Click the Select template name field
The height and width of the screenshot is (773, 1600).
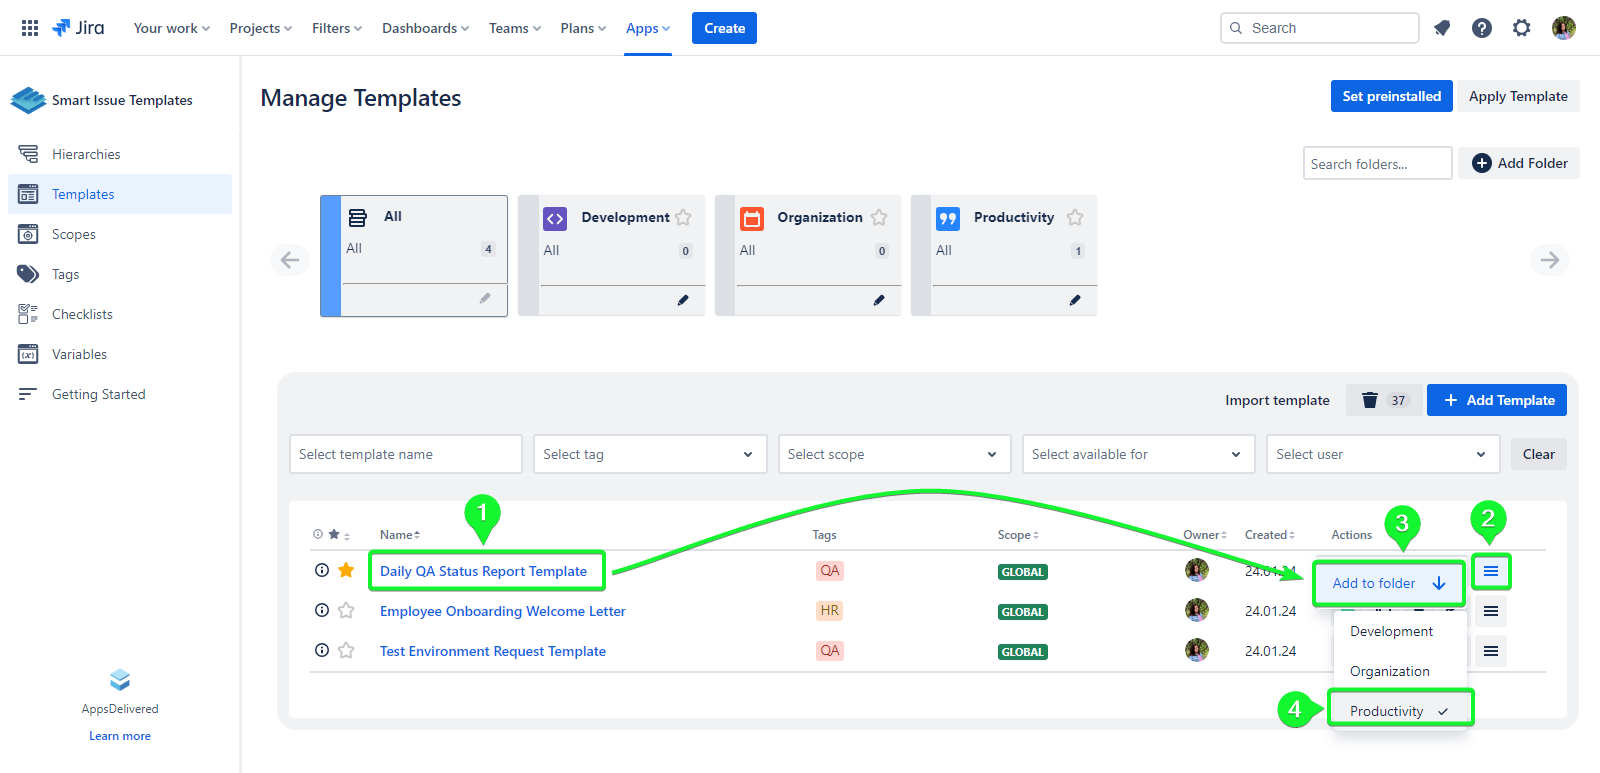pyautogui.click(x=405, y=454)
